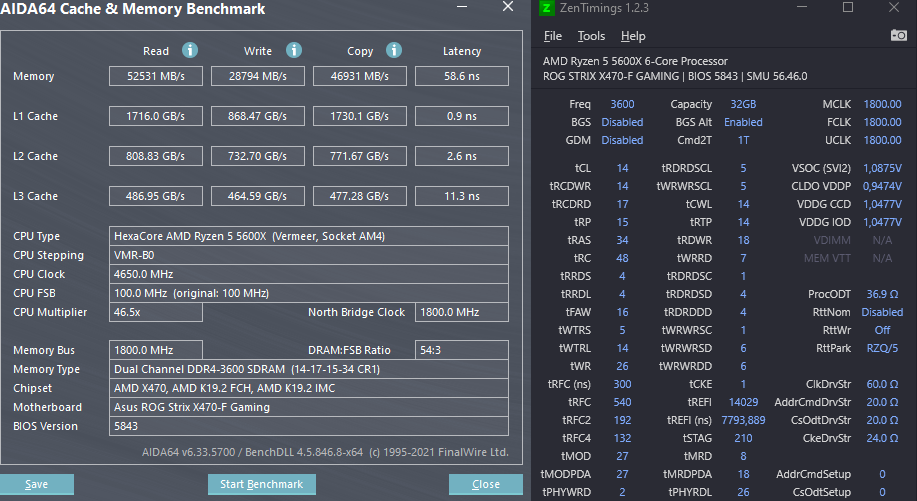The height and width of the screenshot is (501, 917).
Task: Click the tRAS value 34
Action: 622,240
